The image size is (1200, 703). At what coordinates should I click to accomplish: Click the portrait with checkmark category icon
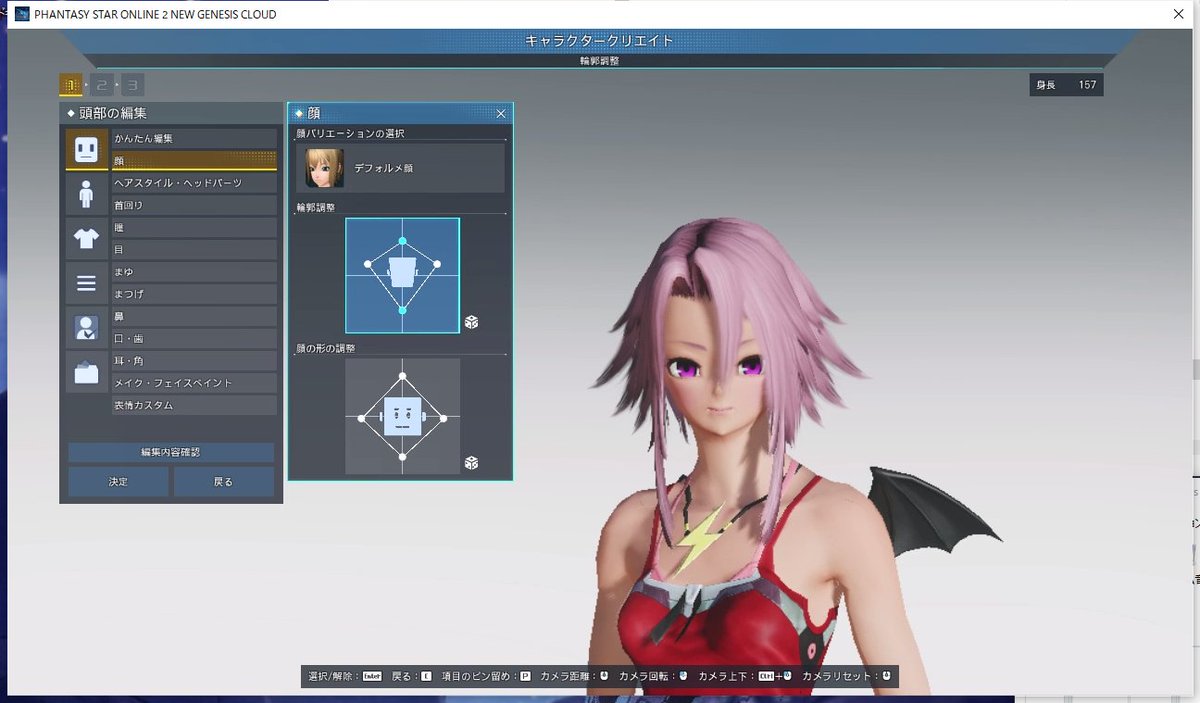[x=87, y=328]
